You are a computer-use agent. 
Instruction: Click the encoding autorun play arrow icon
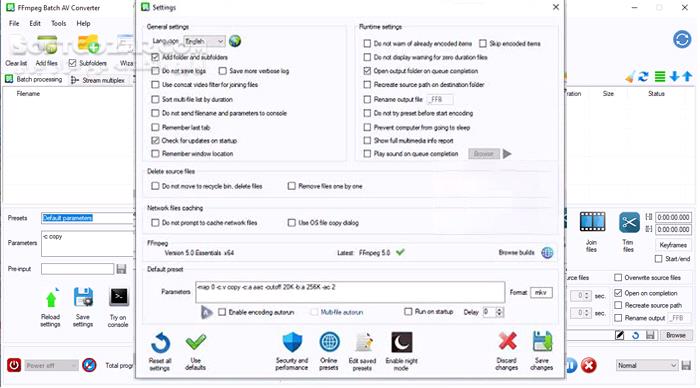(x=206, y=312)
